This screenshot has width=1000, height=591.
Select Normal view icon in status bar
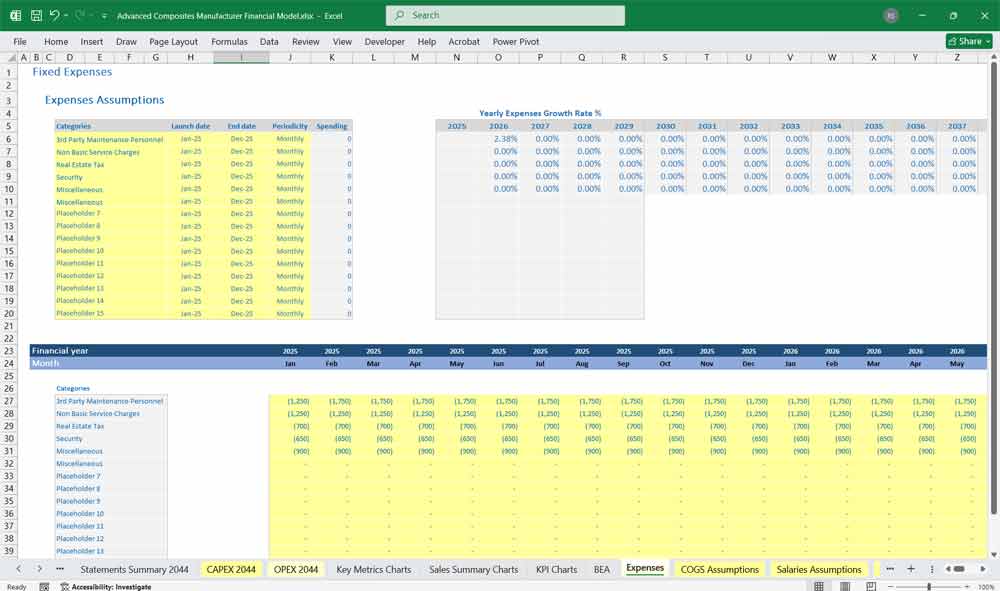pos(820,585)
